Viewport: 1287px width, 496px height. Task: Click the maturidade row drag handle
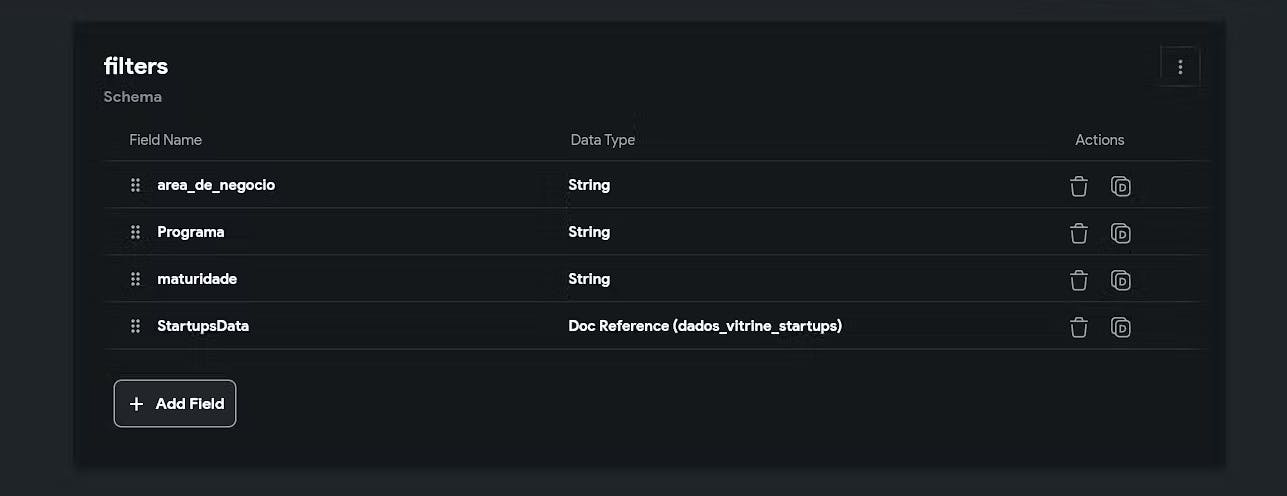pos(135,279)
